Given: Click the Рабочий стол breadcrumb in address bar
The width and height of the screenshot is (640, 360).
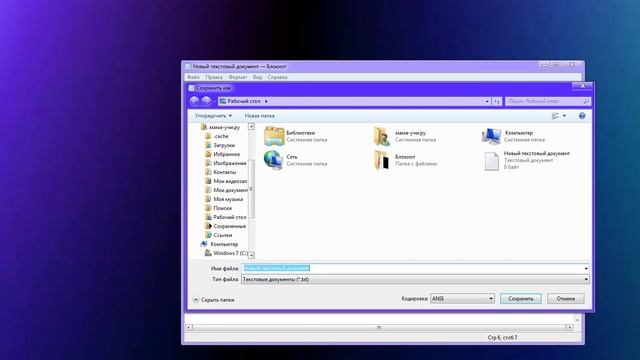Looking at the screenshot, I should pos(244,101).
